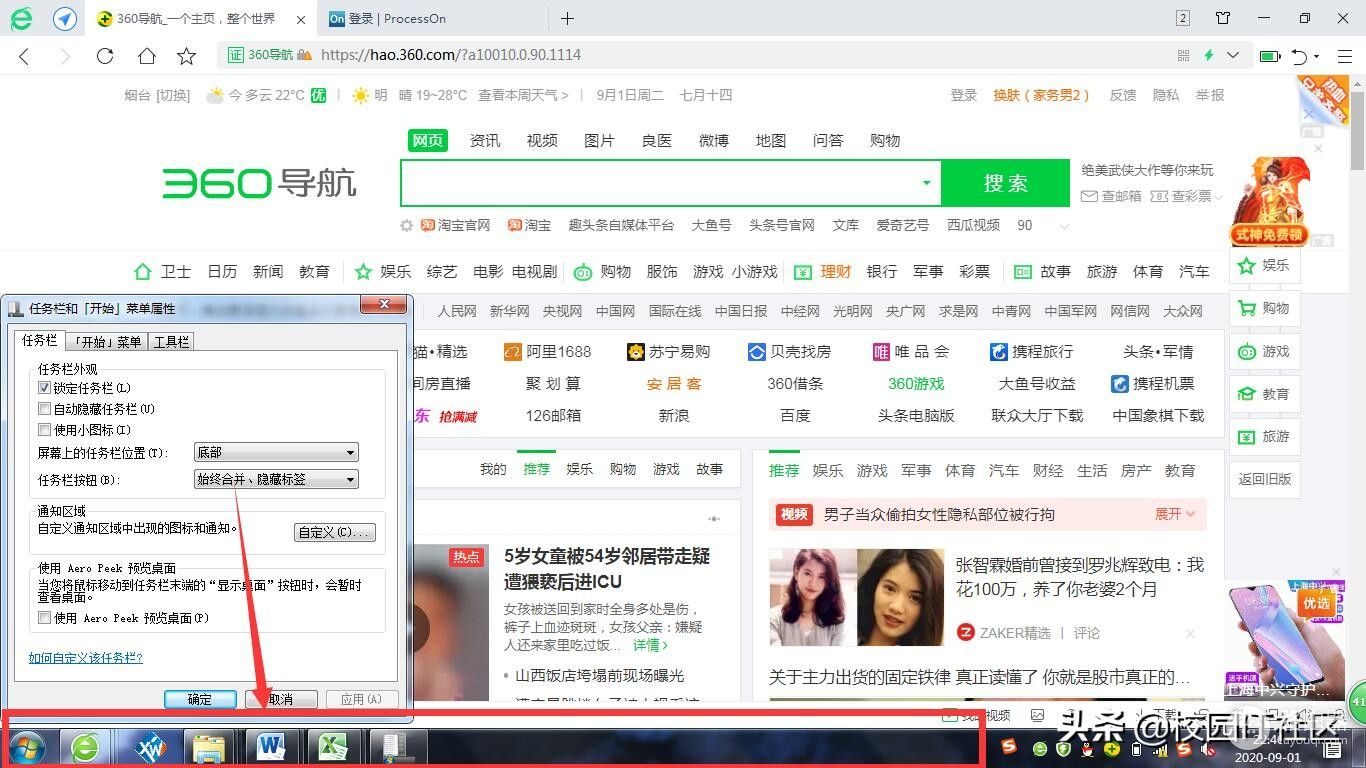Open the Word icon on the taskbar
1366x768 pixels.
click(x=270, y=747)
